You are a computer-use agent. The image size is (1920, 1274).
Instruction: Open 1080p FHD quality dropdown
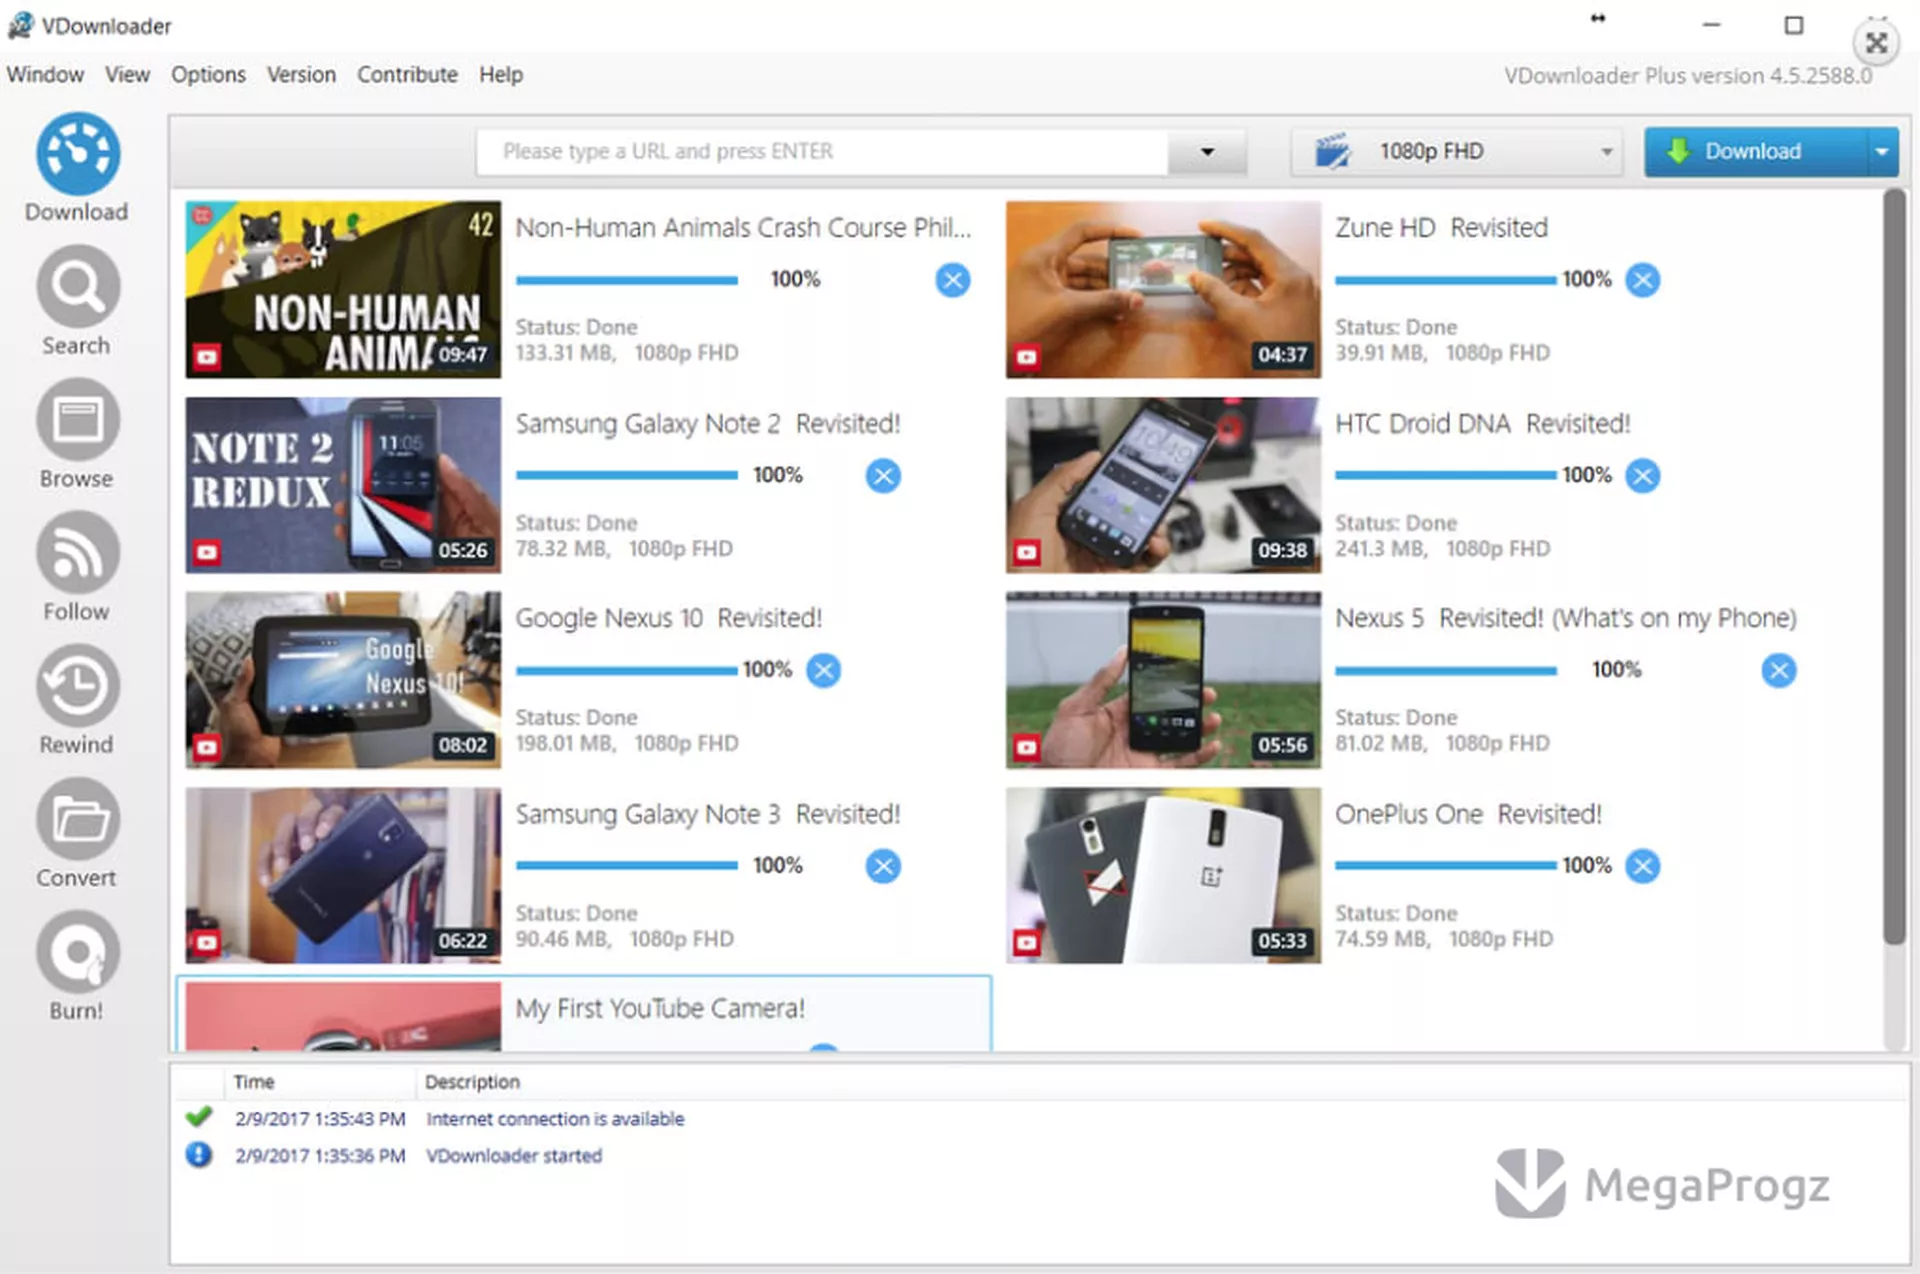point(1456,152)
